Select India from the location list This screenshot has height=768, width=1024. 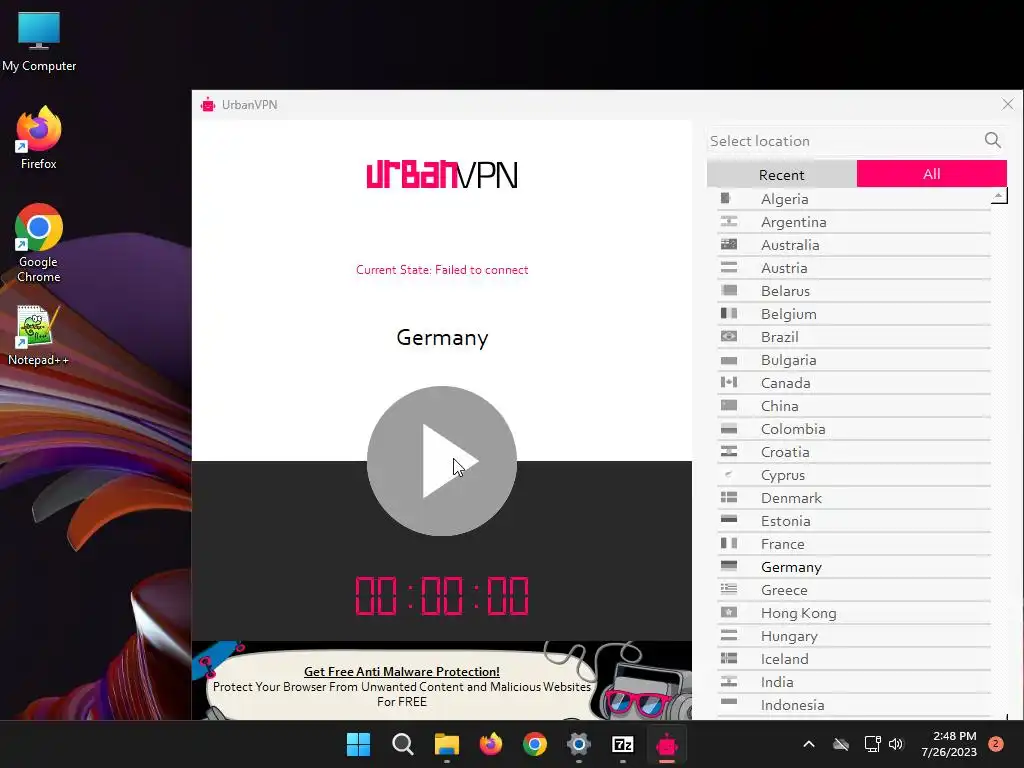pos(854,682)
